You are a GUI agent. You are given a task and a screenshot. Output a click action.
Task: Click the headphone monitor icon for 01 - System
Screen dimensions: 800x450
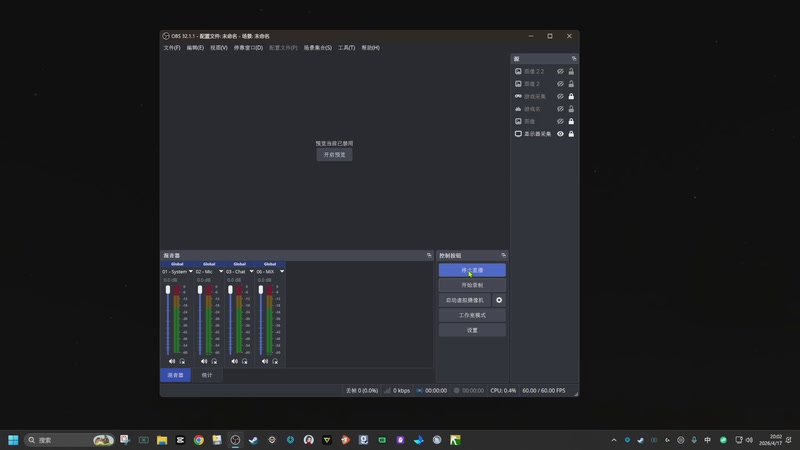[182, 361]
